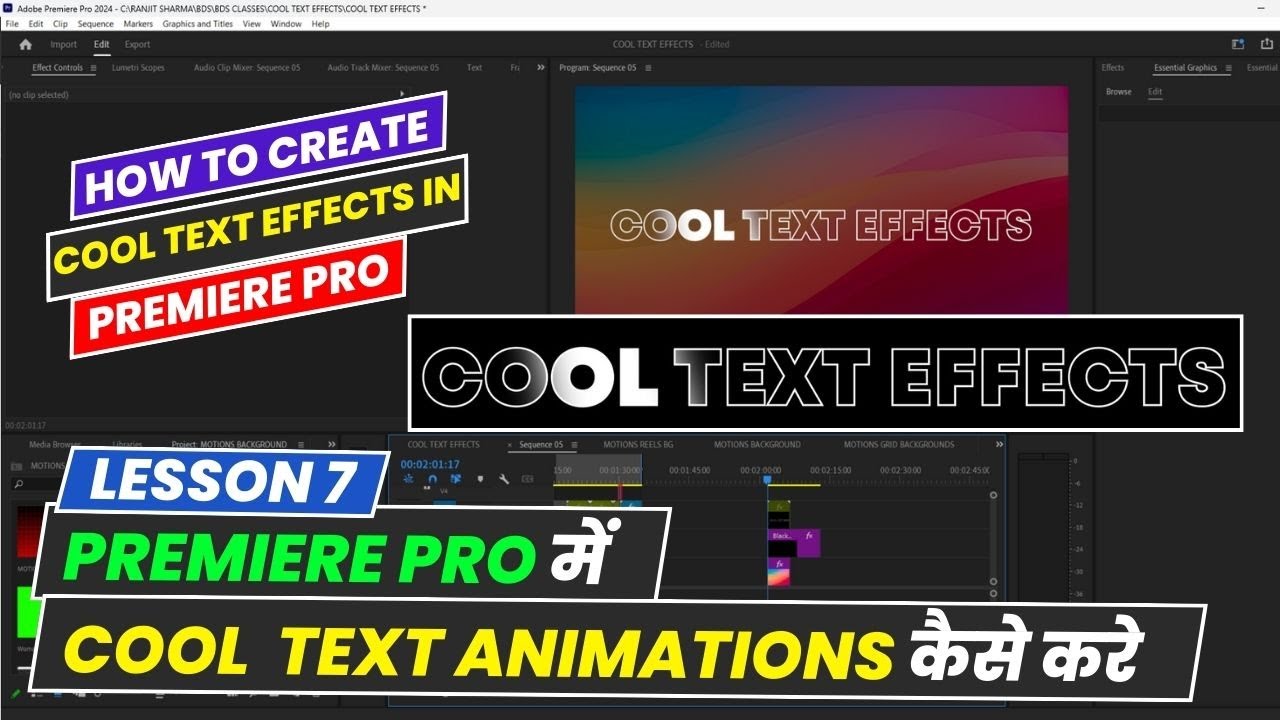Open the Effect Controls panel menu icon
This screenshot has height=720, width=1280.
93,68
